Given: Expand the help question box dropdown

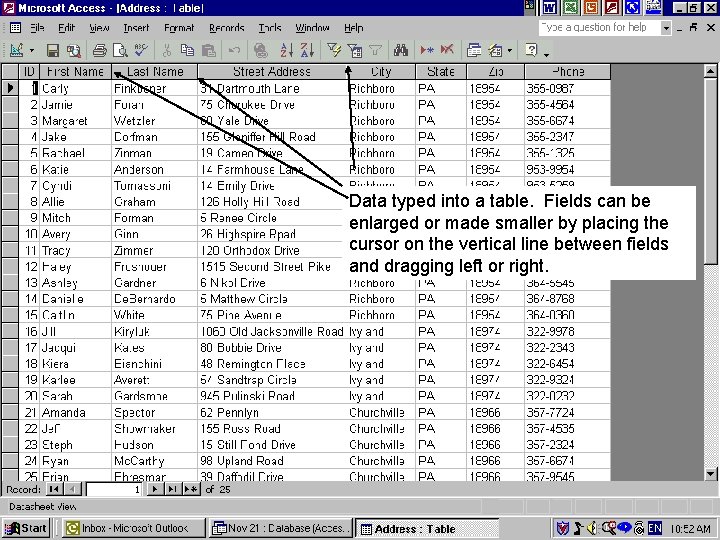Looking at the screenshot, I should tap(666, 28).
